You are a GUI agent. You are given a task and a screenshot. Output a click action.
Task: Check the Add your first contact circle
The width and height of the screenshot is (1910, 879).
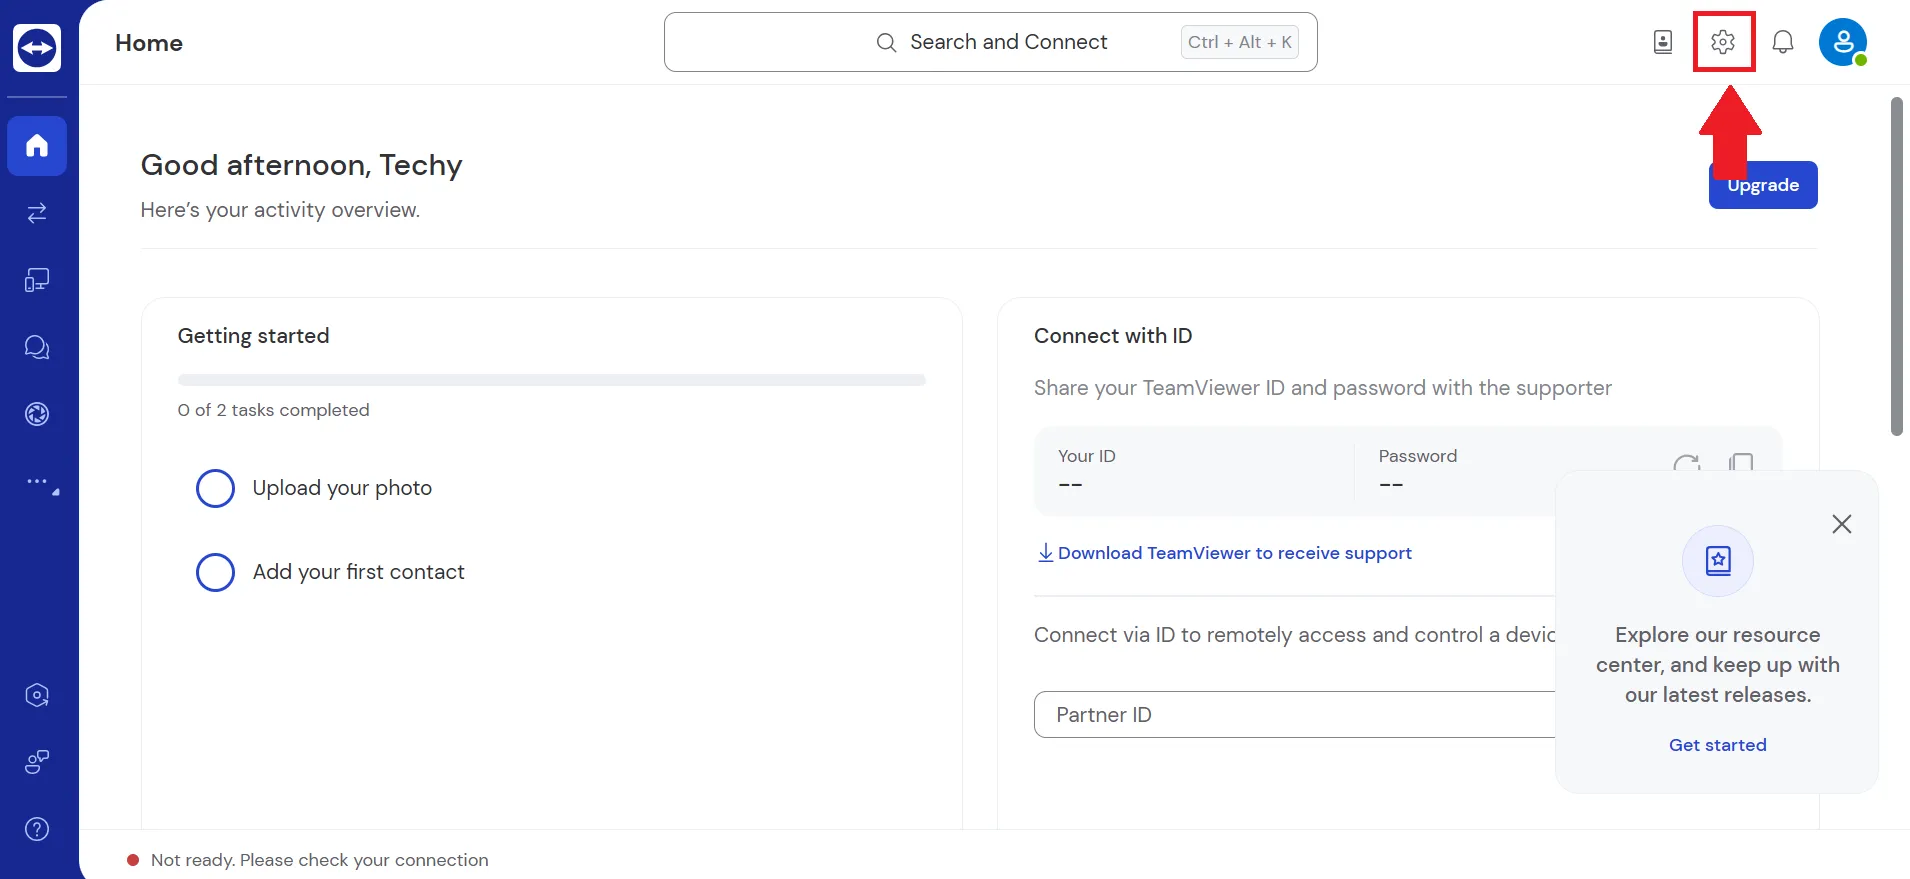click(x=215, y=572)
